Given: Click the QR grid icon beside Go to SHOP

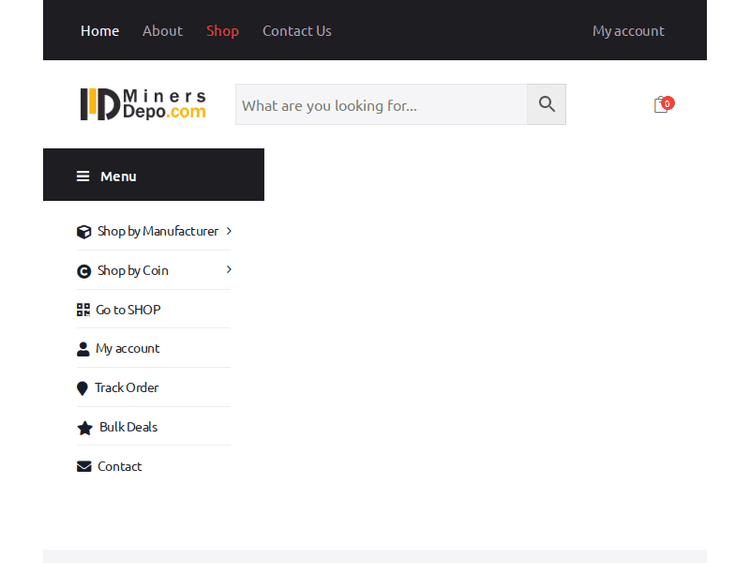Looking at the screenshot, I should tap(83, 310).
